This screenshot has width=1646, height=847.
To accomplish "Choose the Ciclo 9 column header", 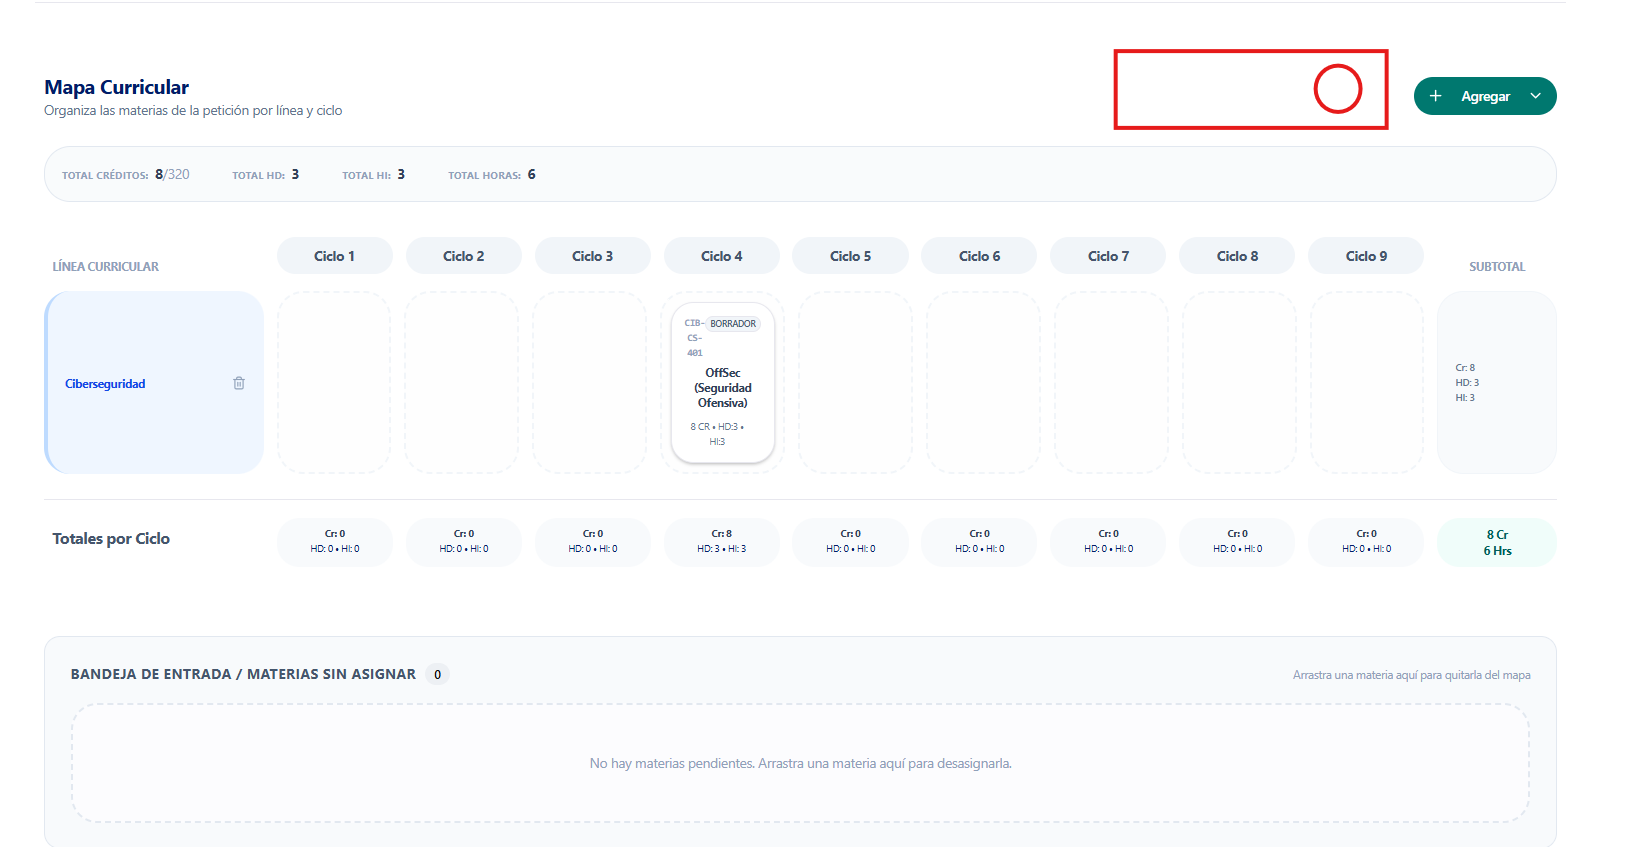I will coord(1366,256).
